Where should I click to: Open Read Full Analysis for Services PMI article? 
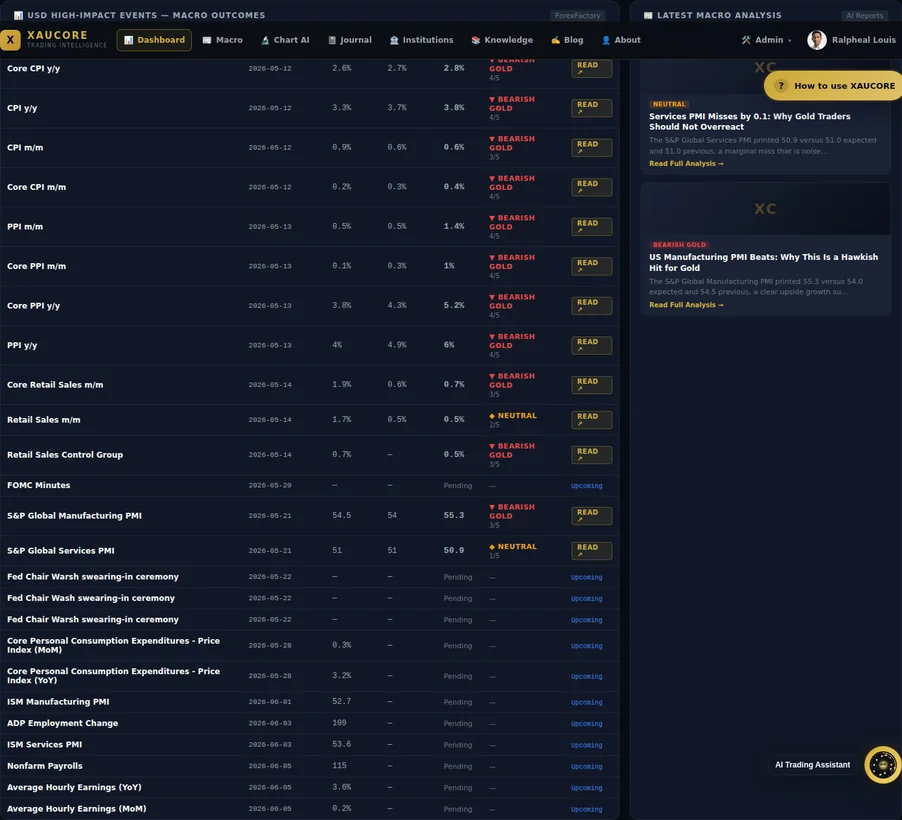(x=686, y=163)
